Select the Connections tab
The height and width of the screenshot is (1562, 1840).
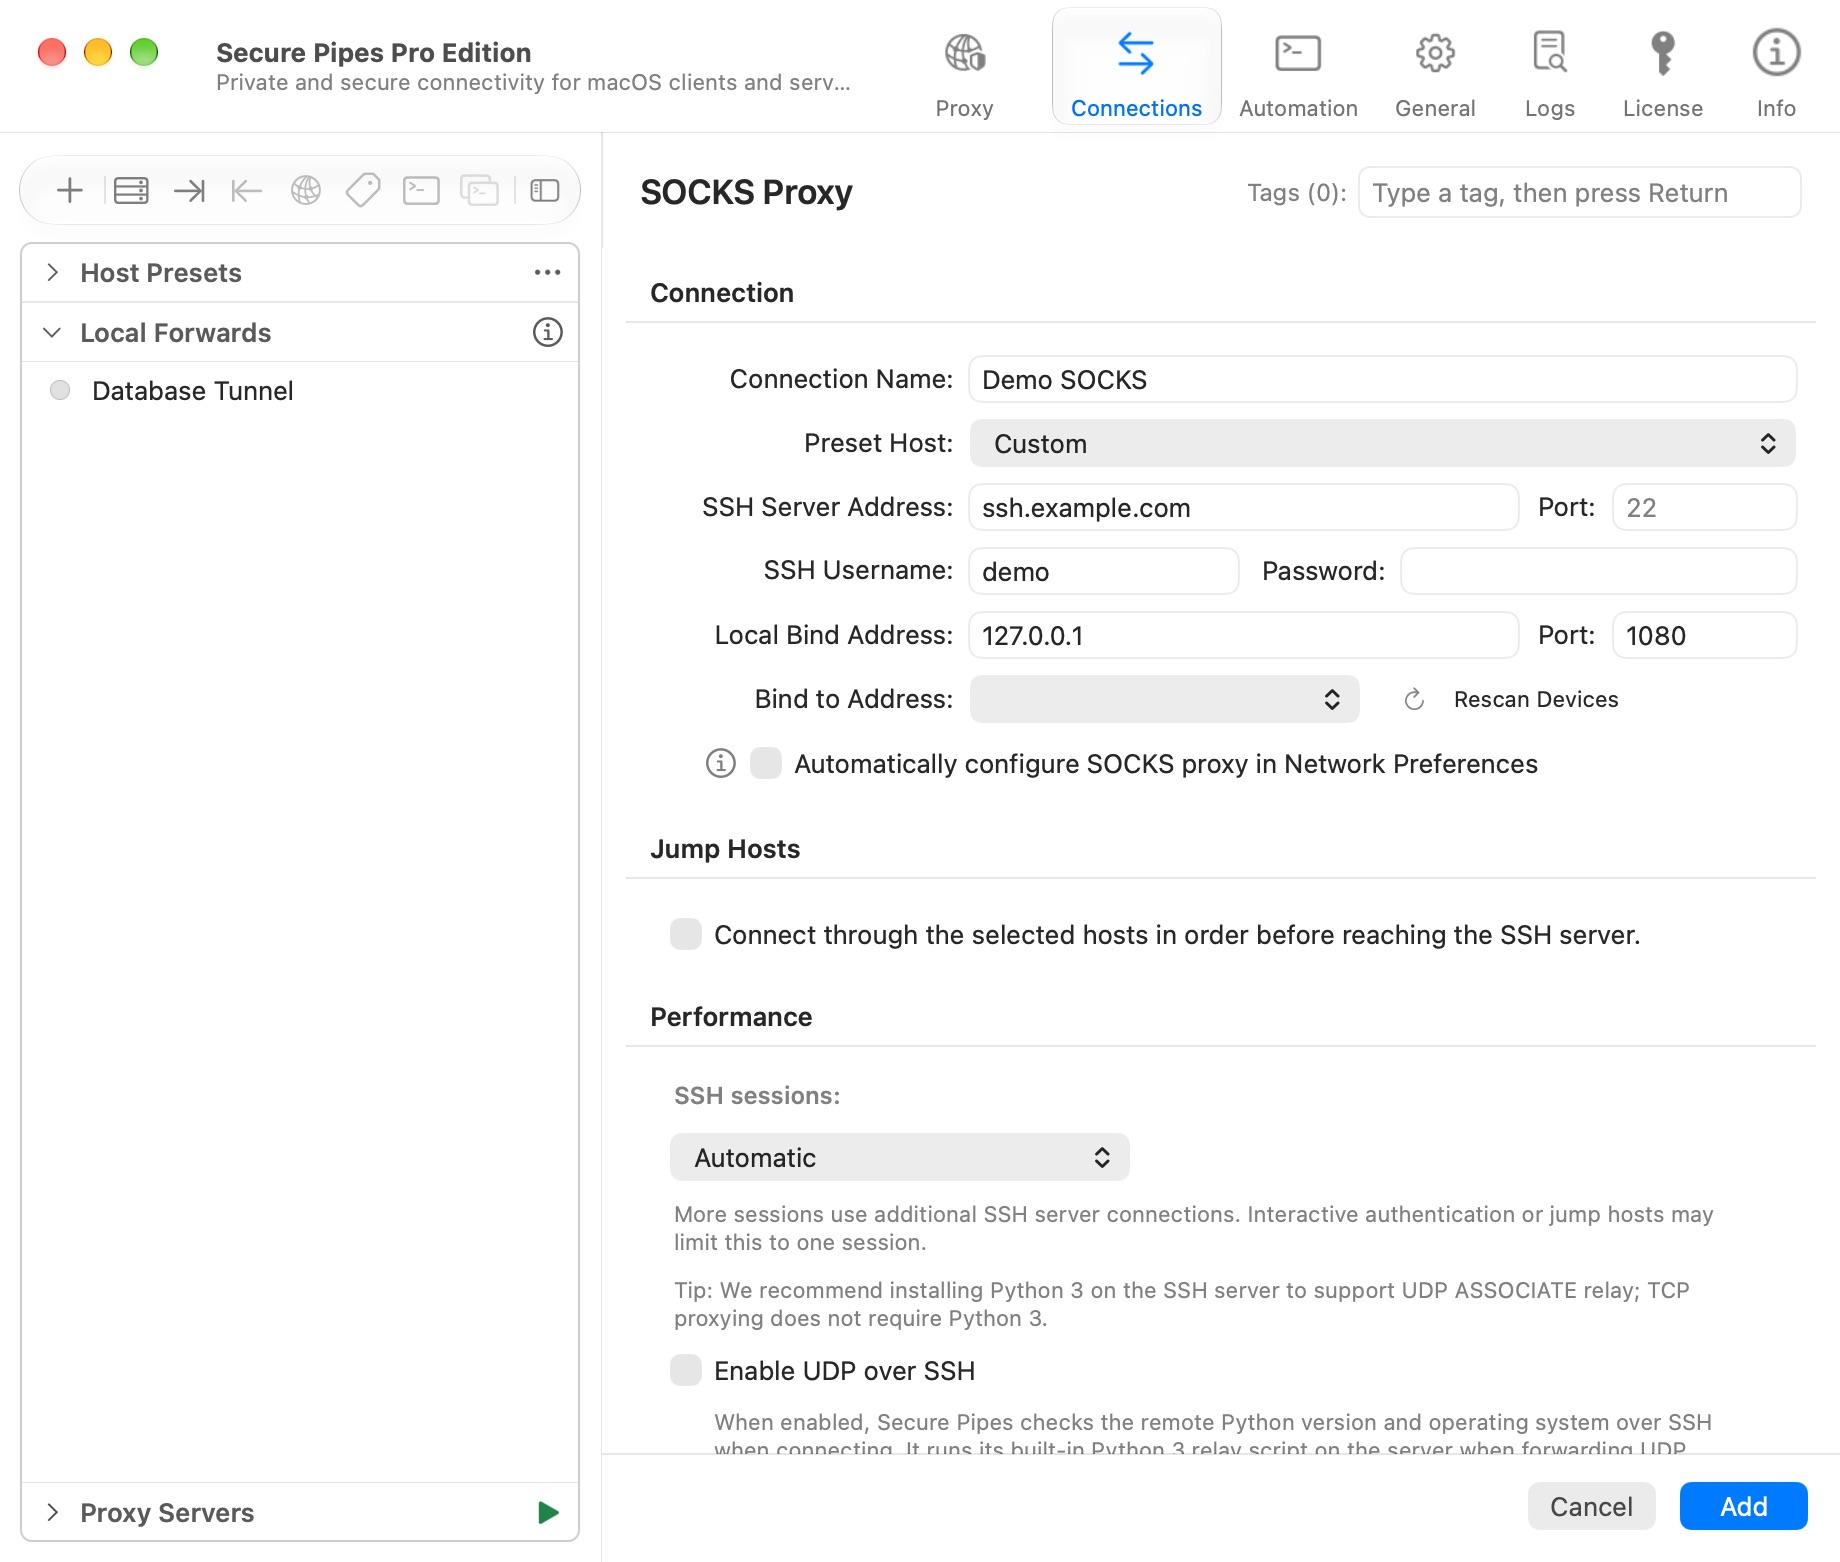point(1137,67)
